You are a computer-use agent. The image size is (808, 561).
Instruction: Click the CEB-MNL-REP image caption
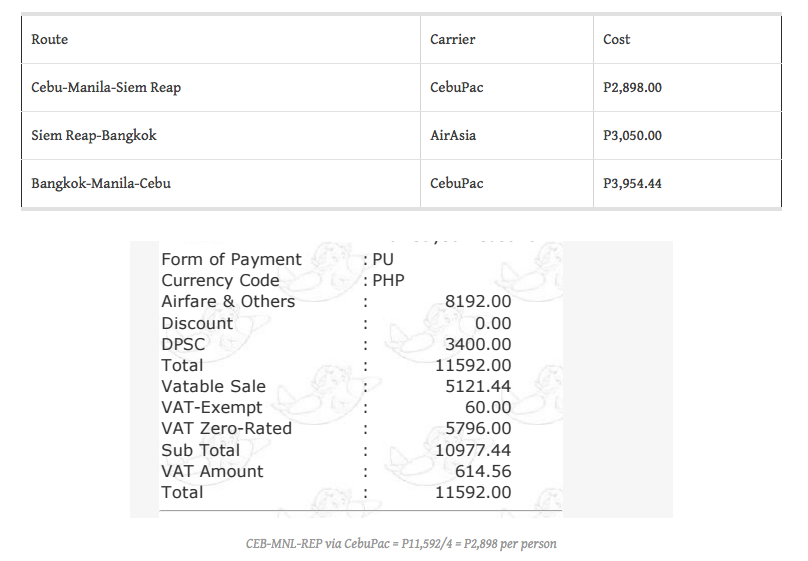pyautogui.click(x=401, y=544)
